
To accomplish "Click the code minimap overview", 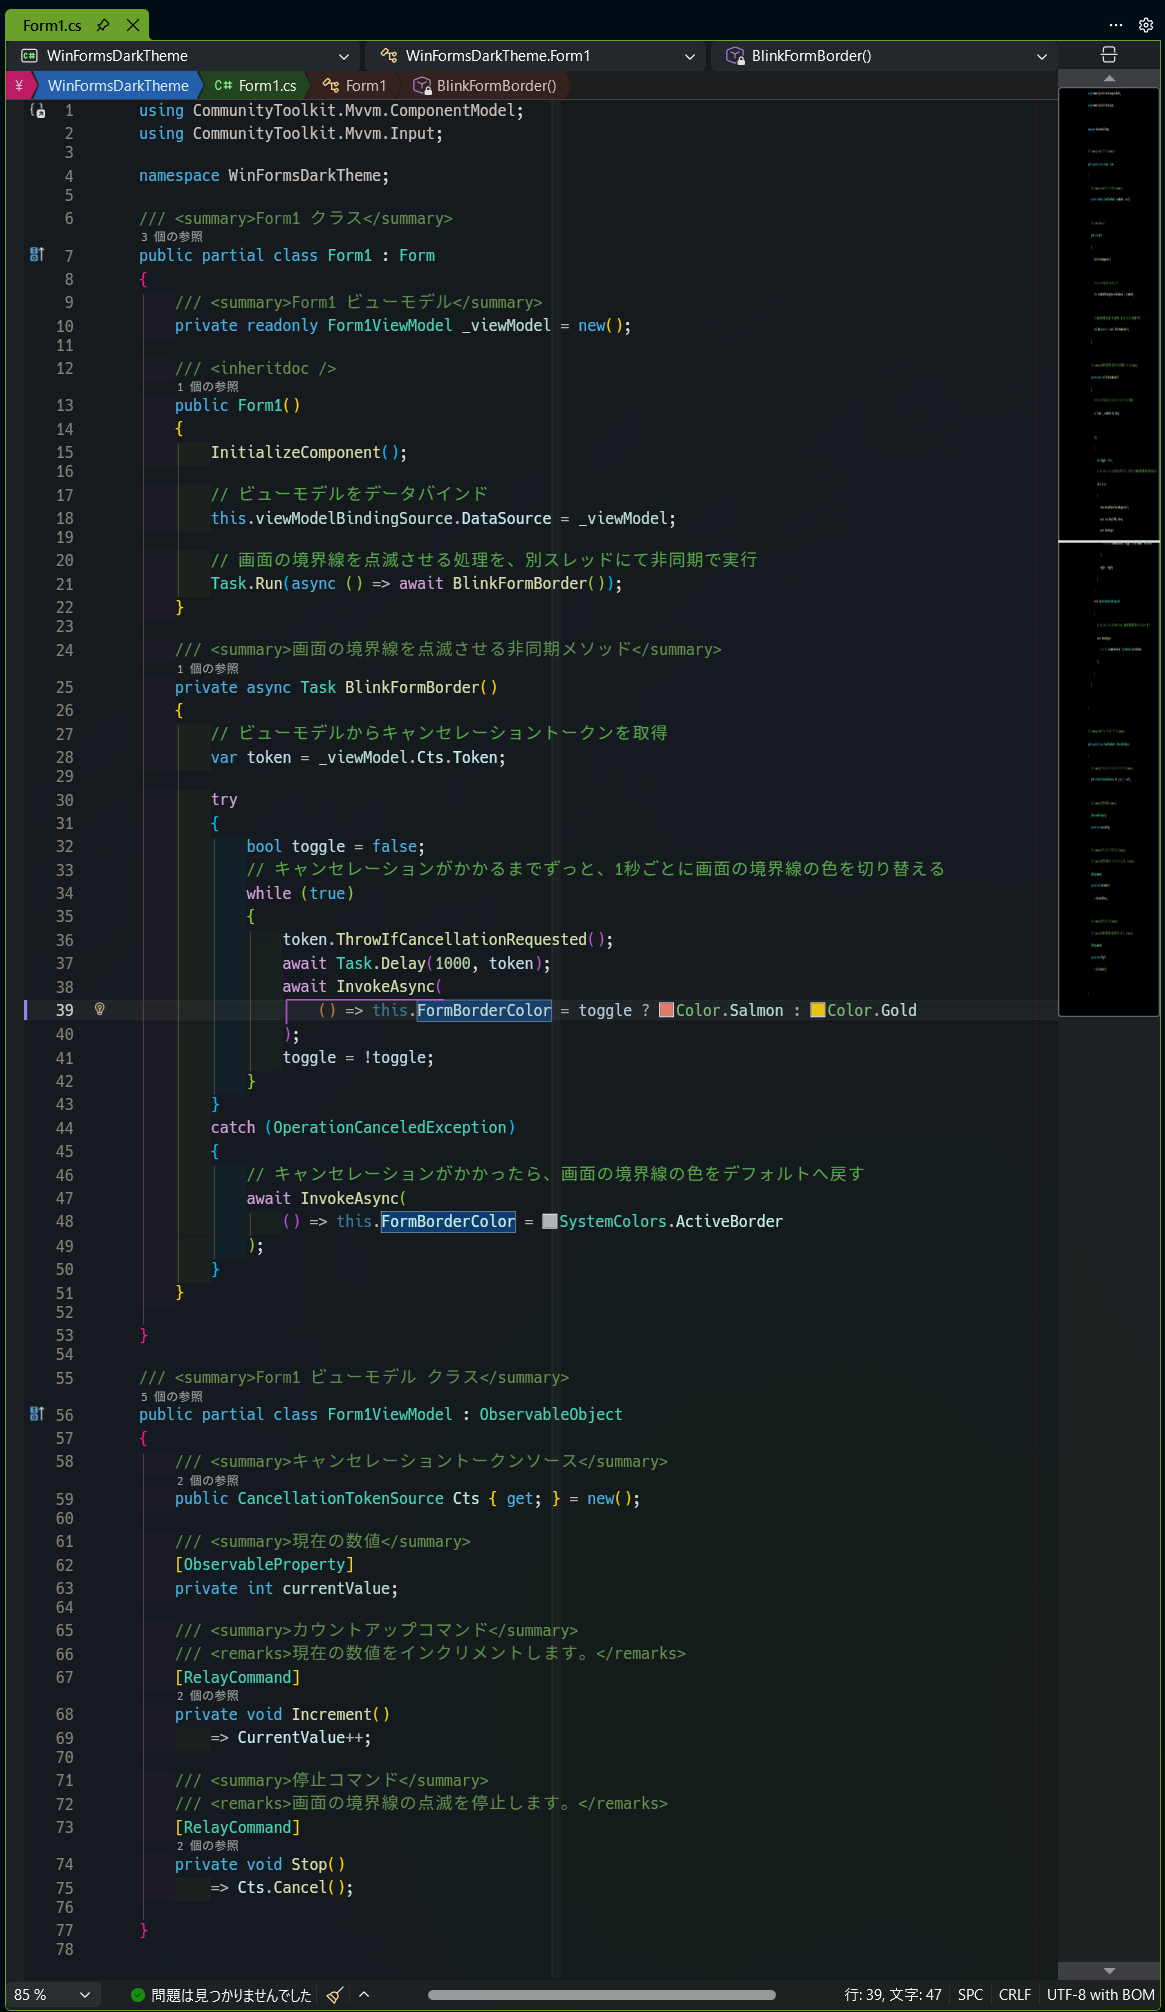I will [1109, 552].
